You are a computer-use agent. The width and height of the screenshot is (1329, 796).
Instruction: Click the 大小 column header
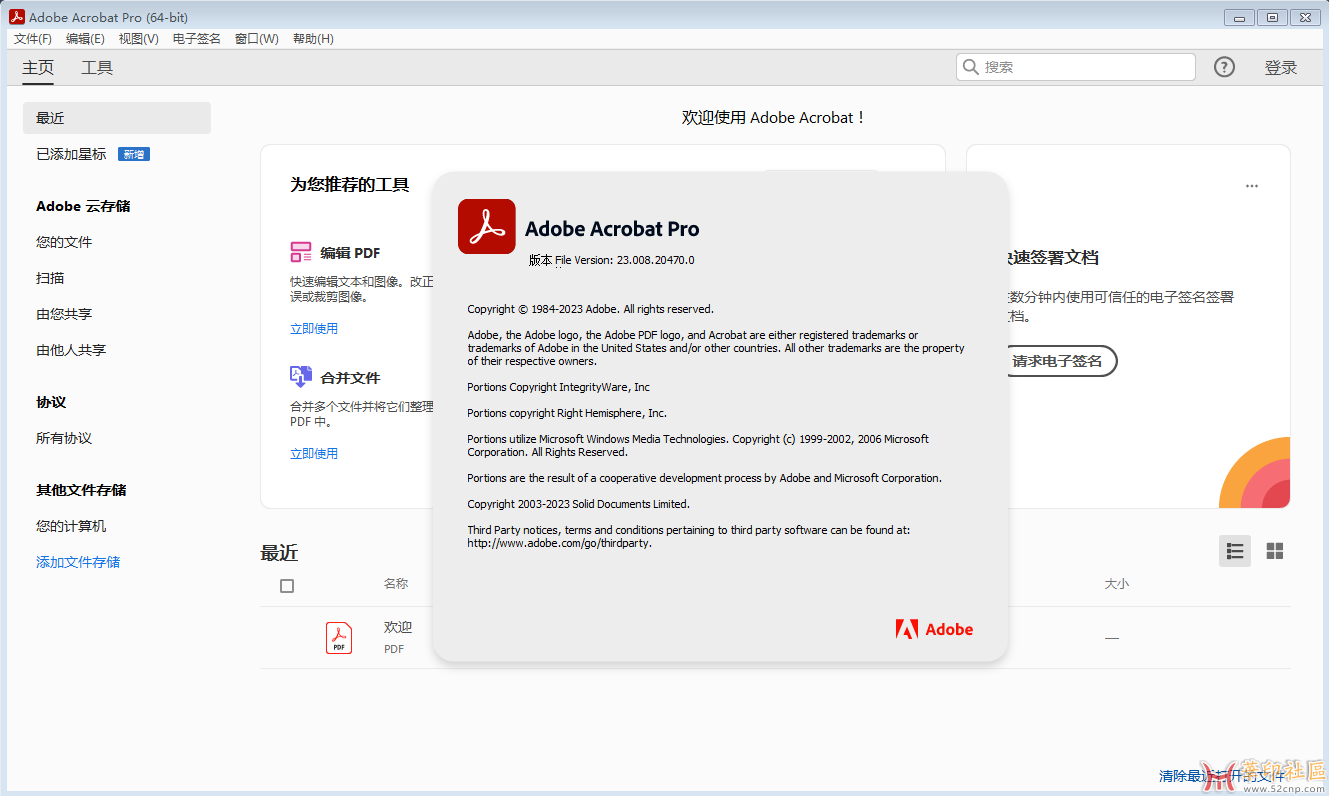pos(1117,583)
